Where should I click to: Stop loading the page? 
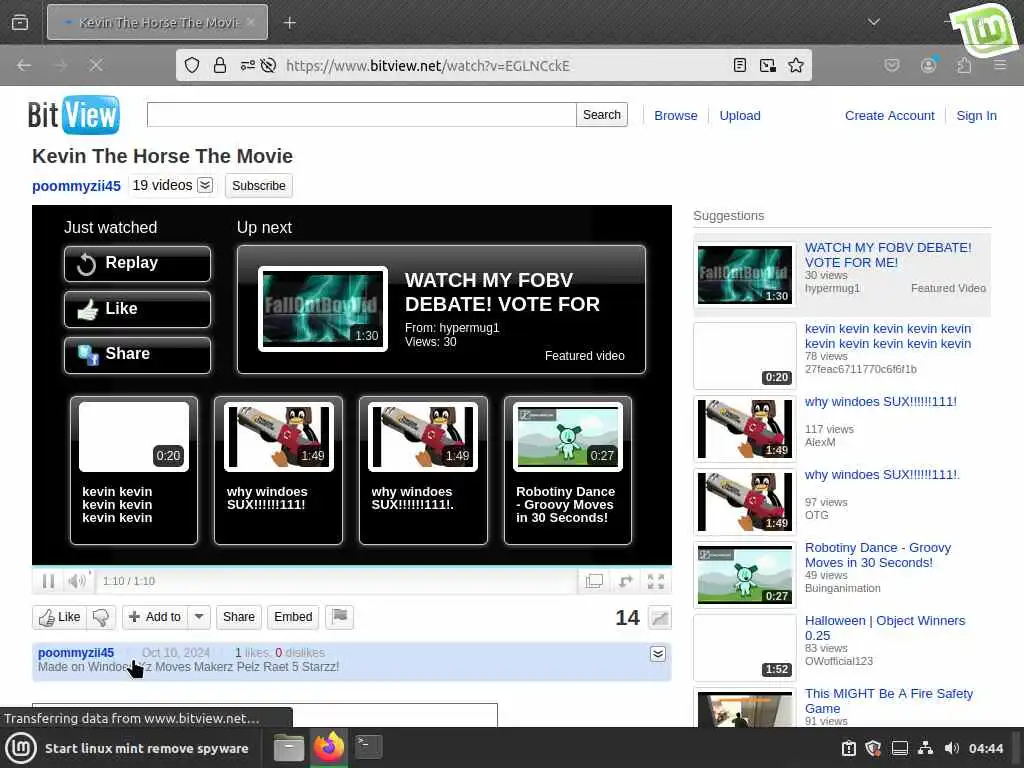(96, 65)
